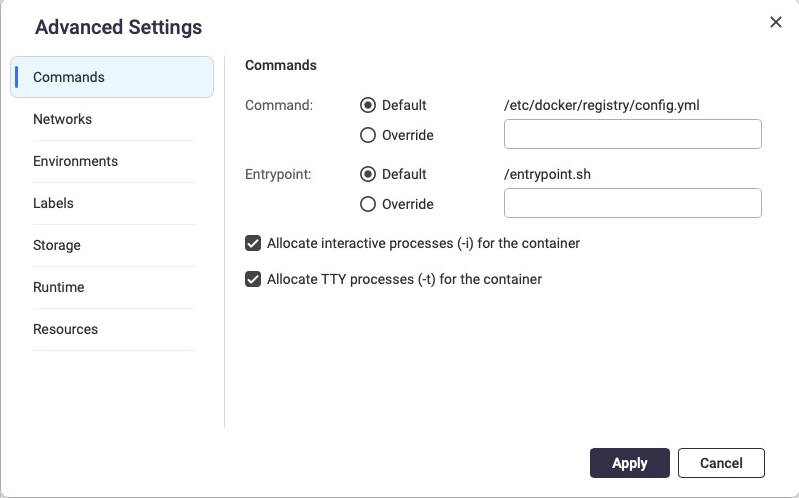Select Default radio for Entrypoint
The width and height of the screenshot is (799, 498).
368,174
